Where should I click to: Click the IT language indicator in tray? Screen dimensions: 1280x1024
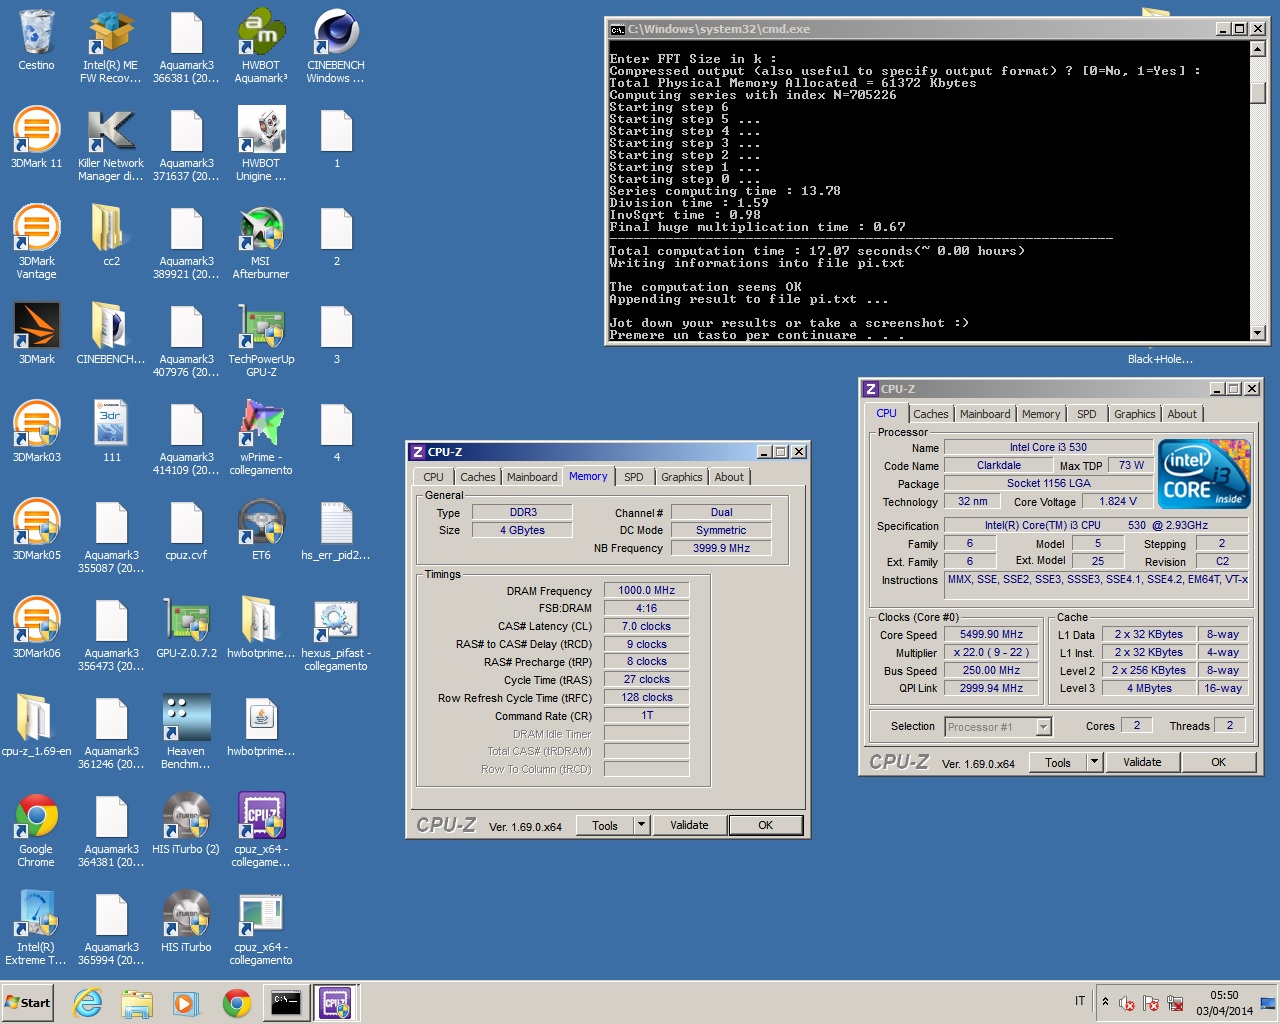(x=1080, y=1001)
